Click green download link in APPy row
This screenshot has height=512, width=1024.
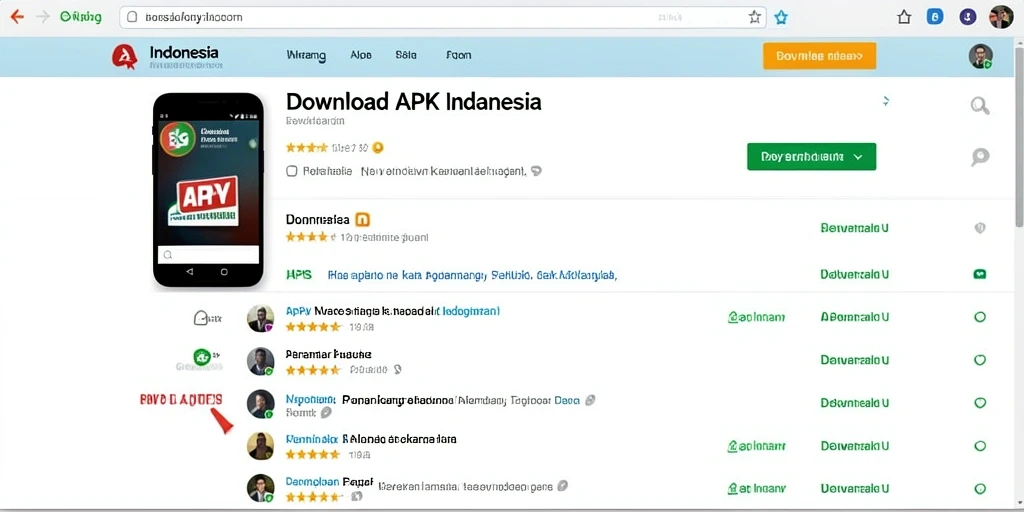[854, 317]
